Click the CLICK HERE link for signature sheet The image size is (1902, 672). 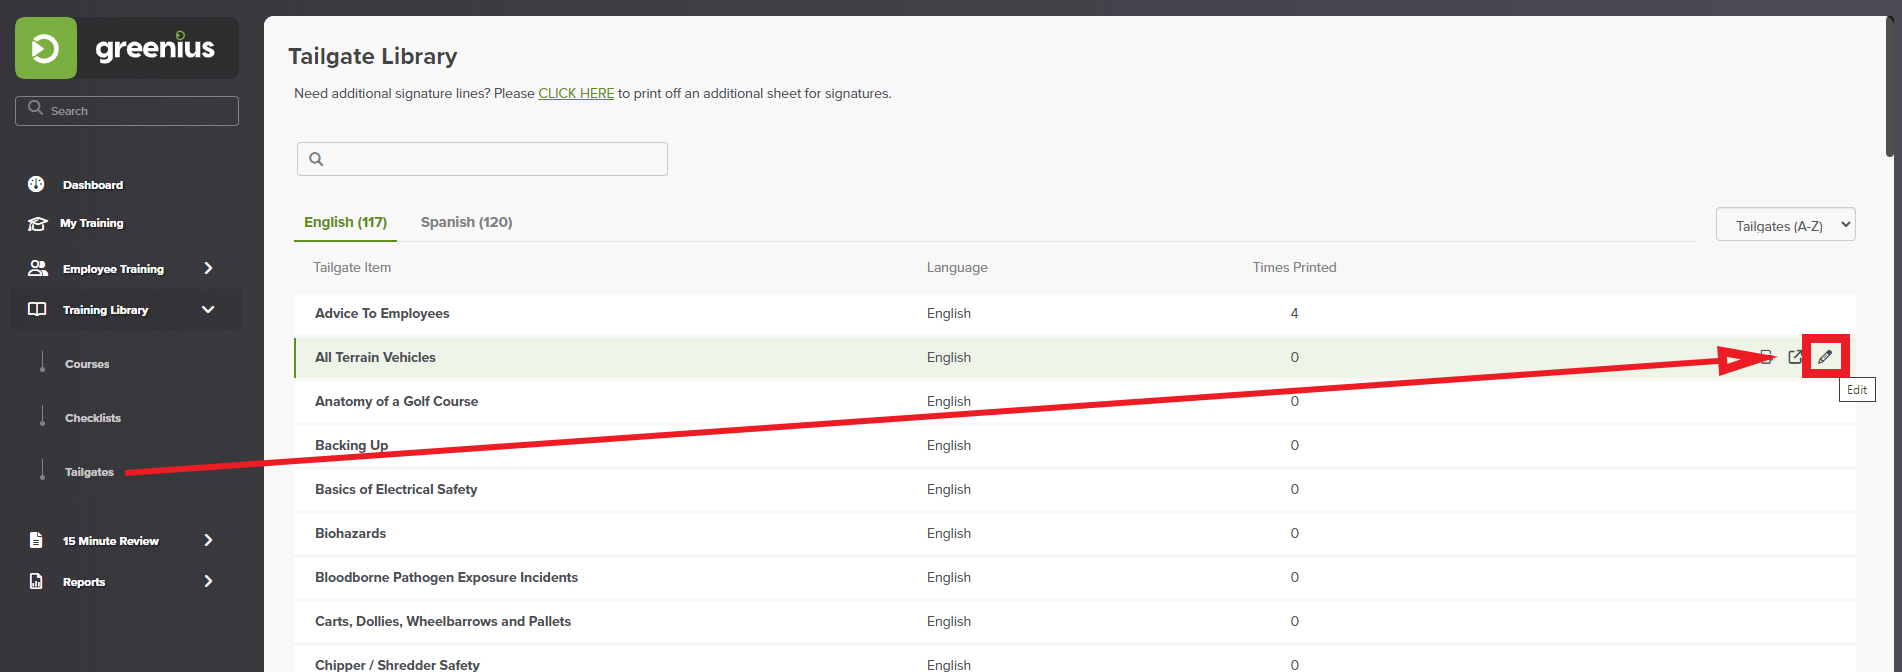click(x=576, y=93)
